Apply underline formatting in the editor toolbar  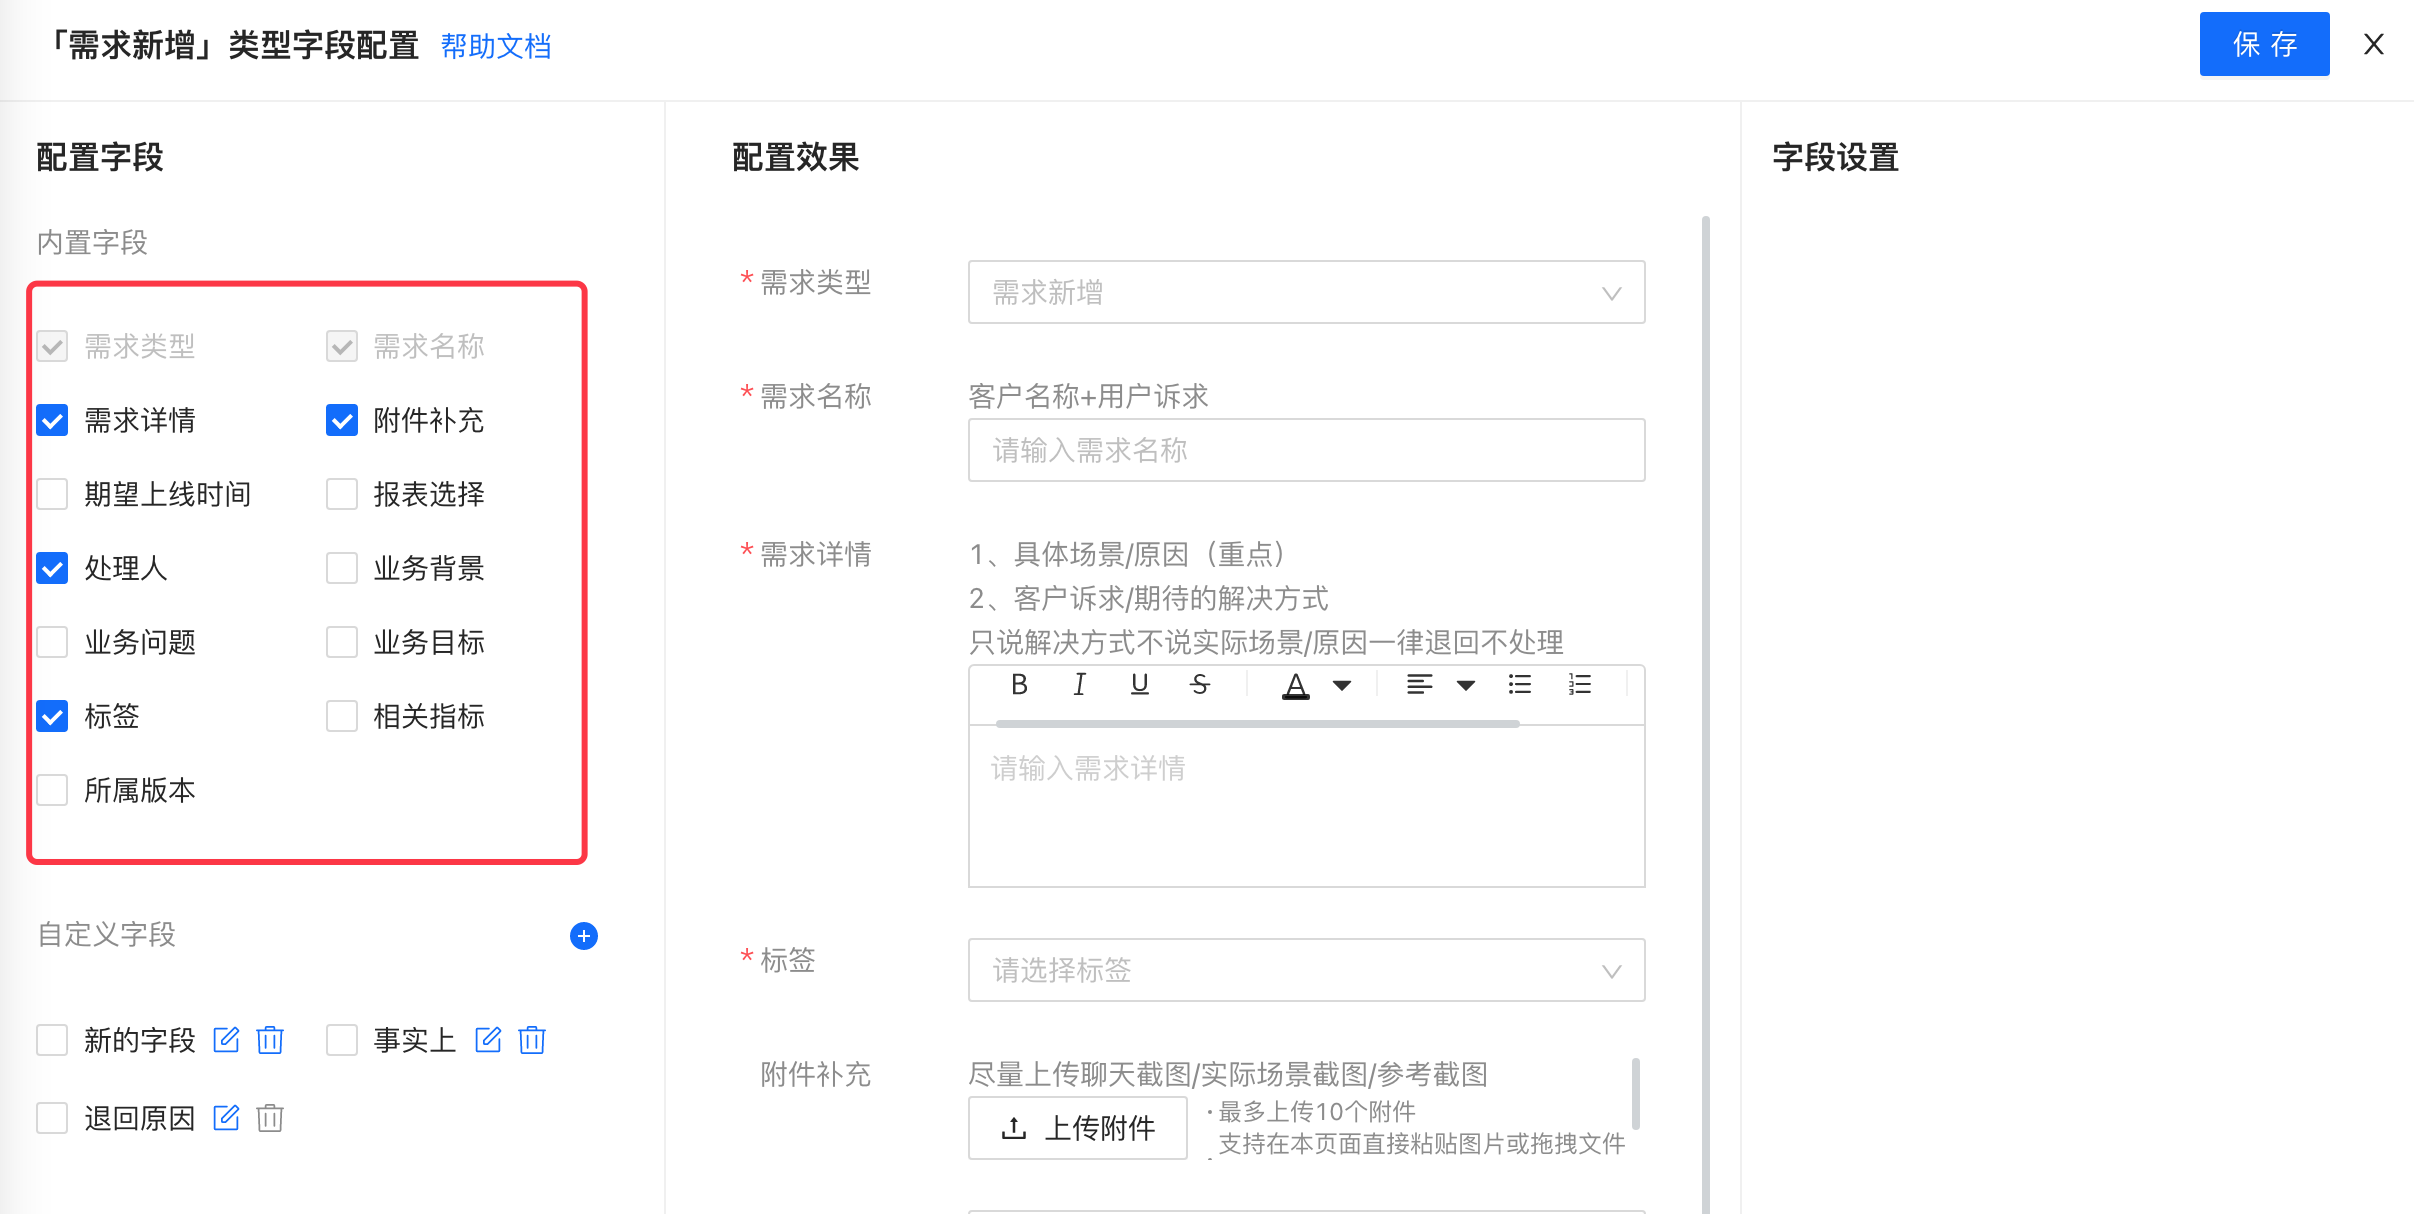(1139, 685)
